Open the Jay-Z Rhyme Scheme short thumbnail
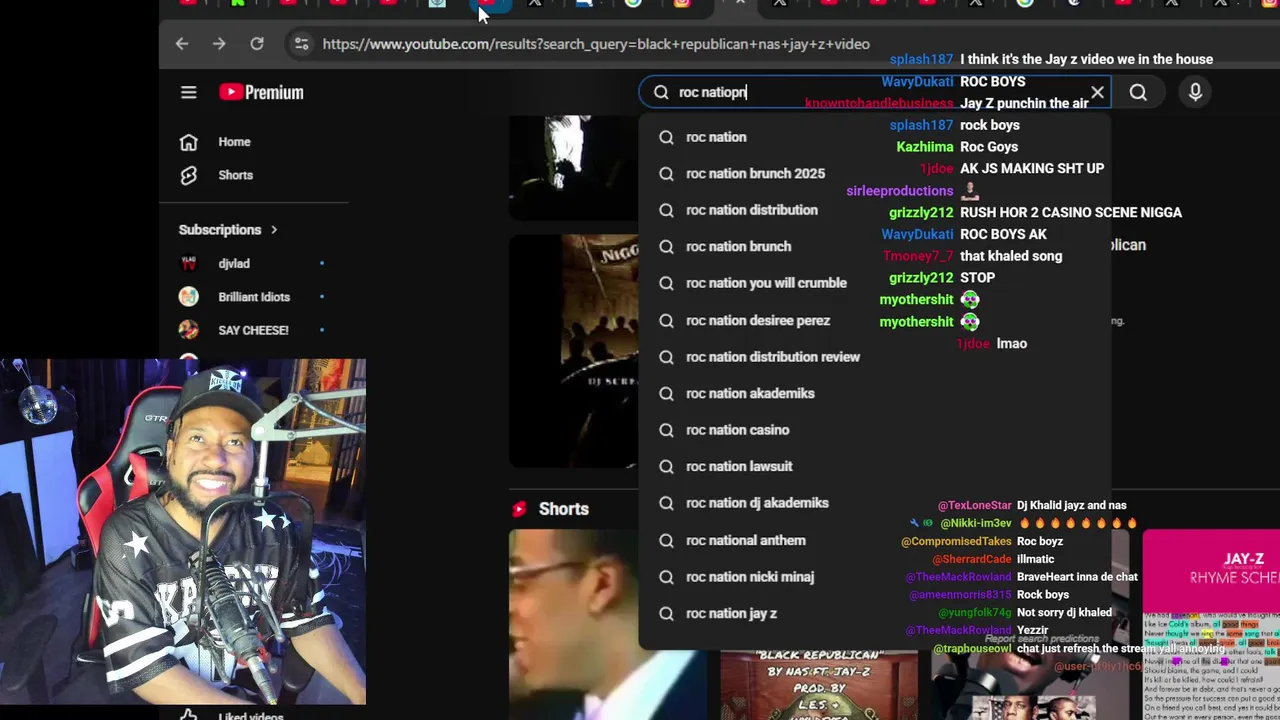Viewport: 1280px width, 720px height. (1211, 625)
